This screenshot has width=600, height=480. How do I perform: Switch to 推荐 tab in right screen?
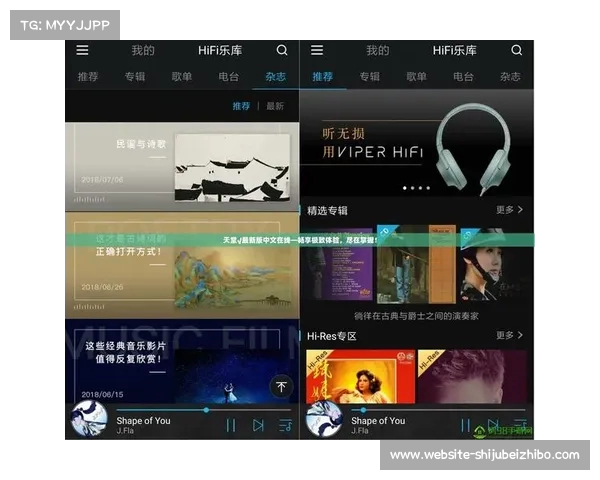point(323,77)
